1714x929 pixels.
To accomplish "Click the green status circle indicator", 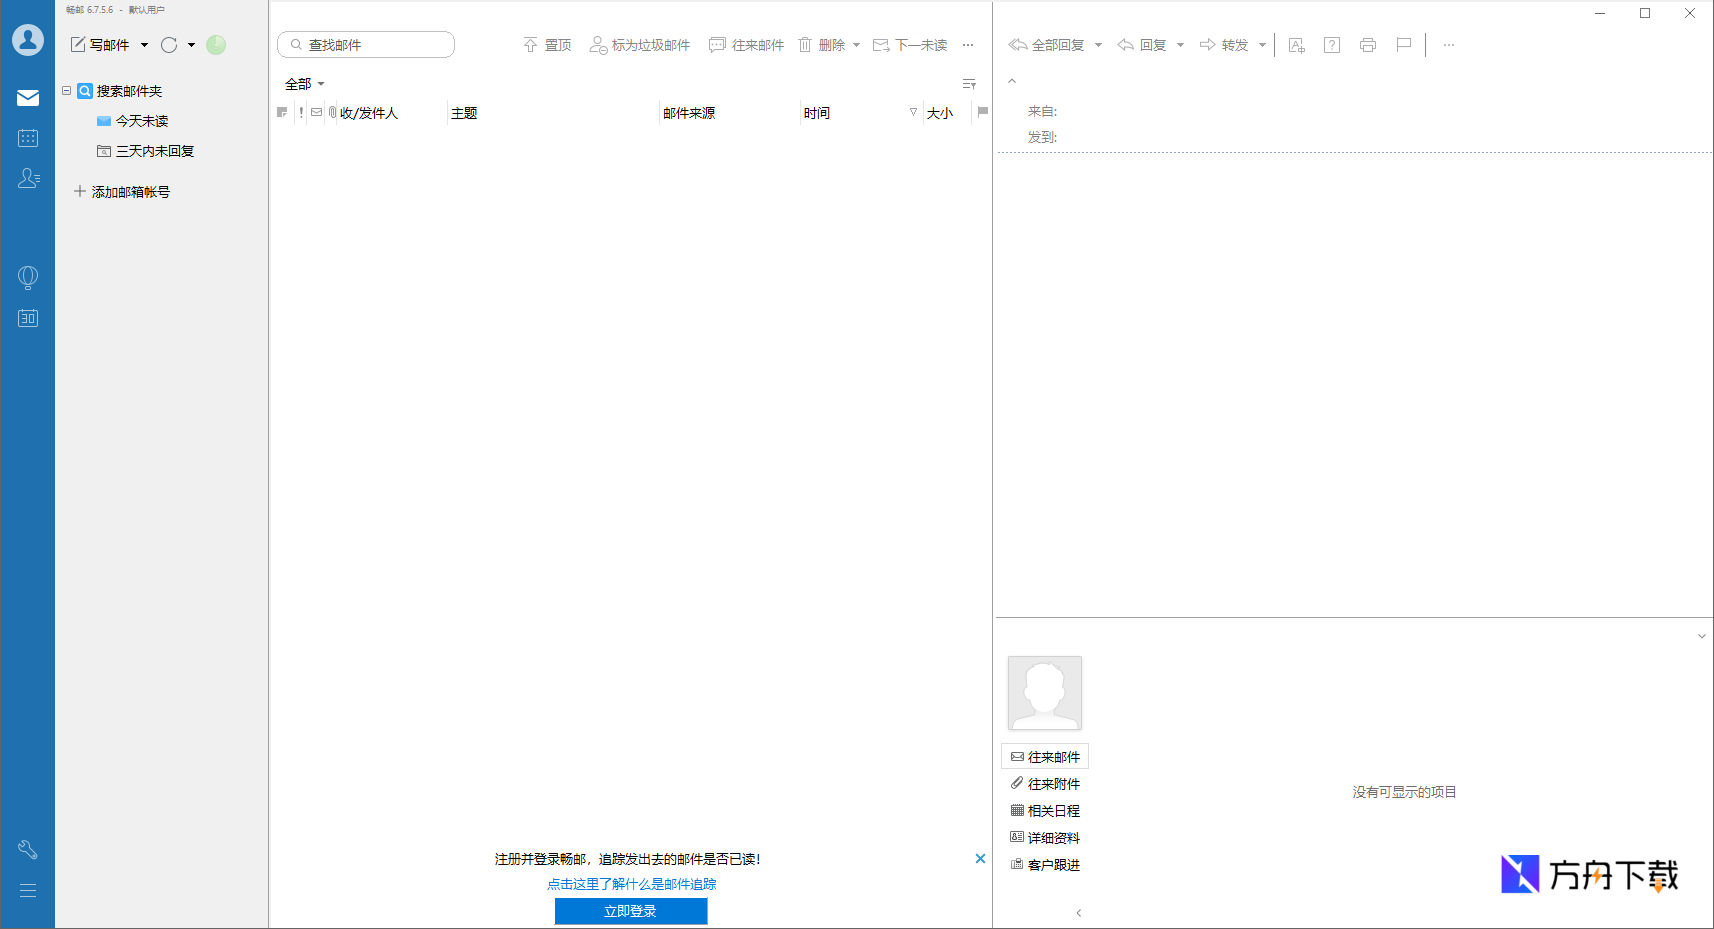I will 216,45.
